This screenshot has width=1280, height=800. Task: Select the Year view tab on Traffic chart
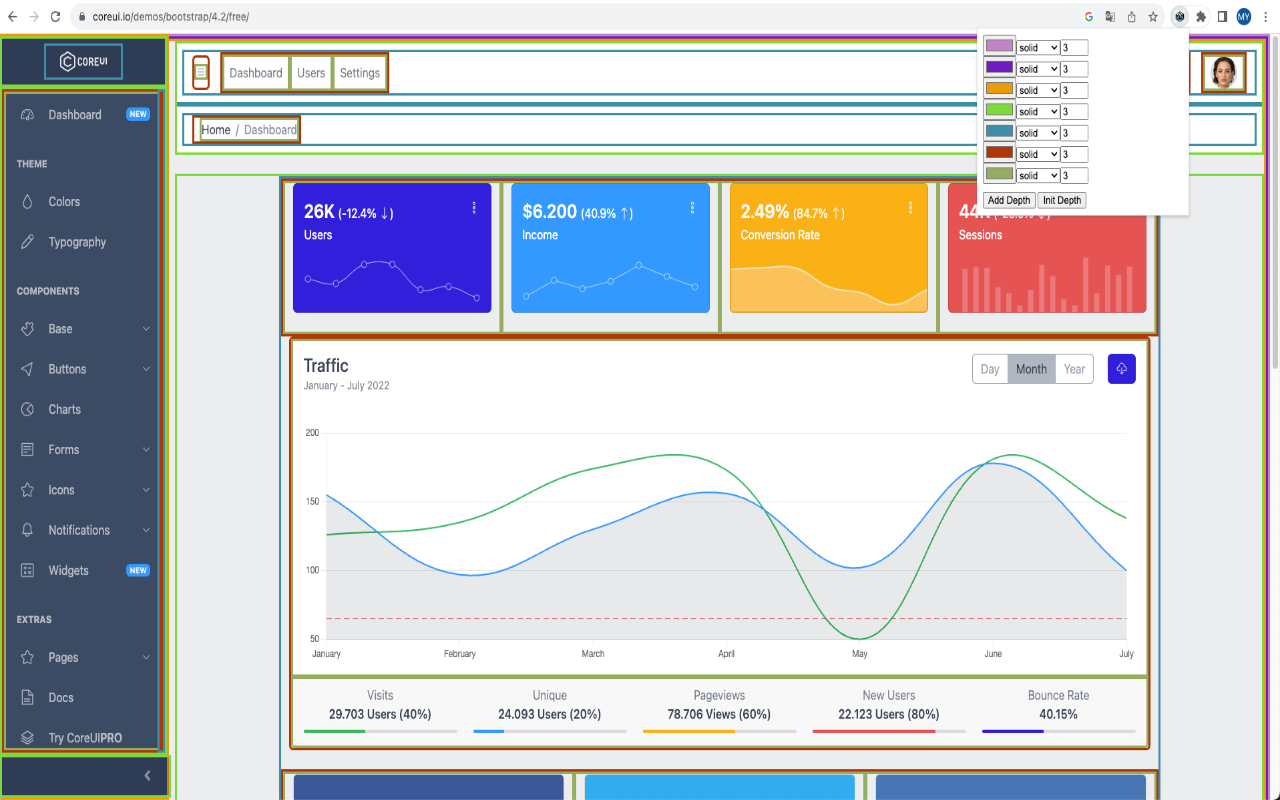pyautogui.click(x=1073, y=368)
